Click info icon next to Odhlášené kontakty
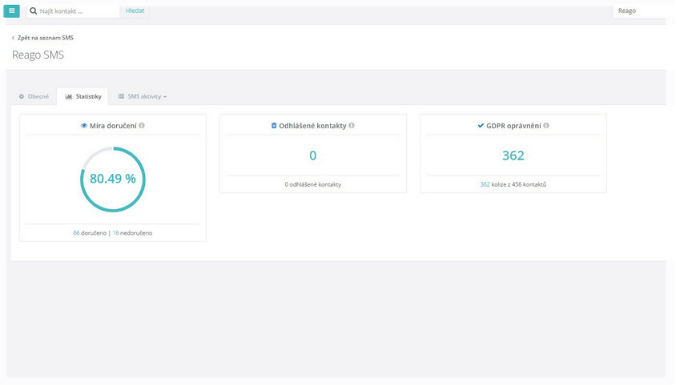Viewport: 675px width, 385px height. (x=352, y=125)
